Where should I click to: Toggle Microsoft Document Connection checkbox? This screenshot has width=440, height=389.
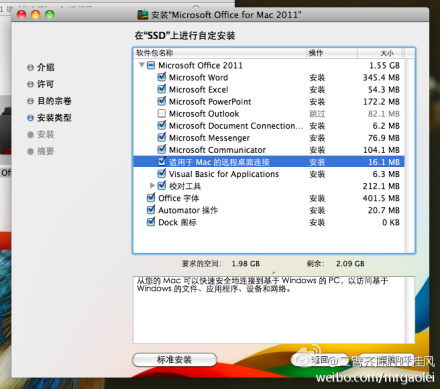[x=162, y=125]
